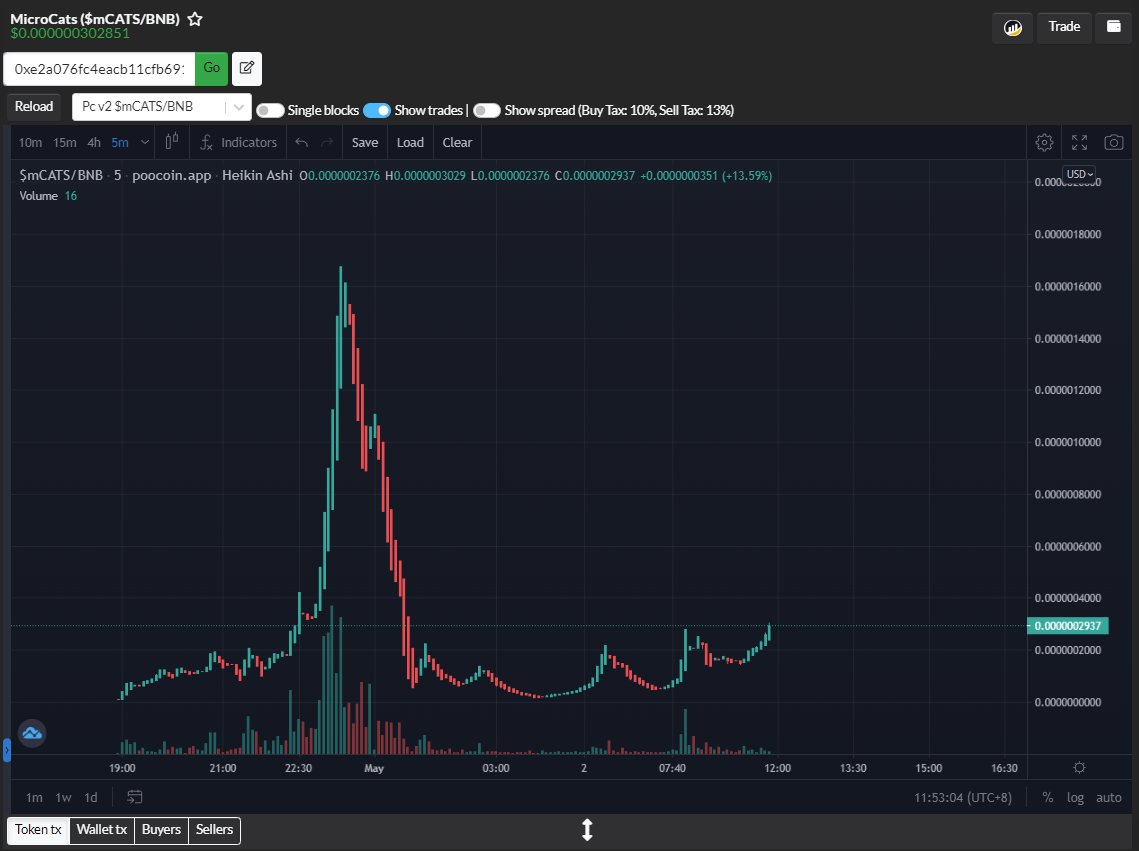Toggle log scale mode

click(x=1075, y=797)
